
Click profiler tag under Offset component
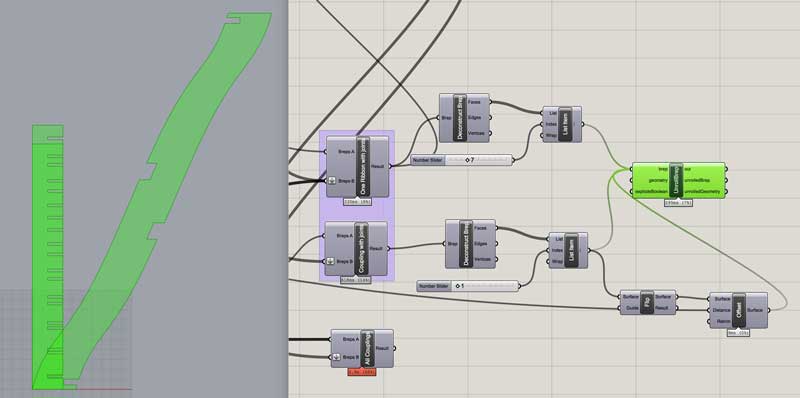coord(738,333)
